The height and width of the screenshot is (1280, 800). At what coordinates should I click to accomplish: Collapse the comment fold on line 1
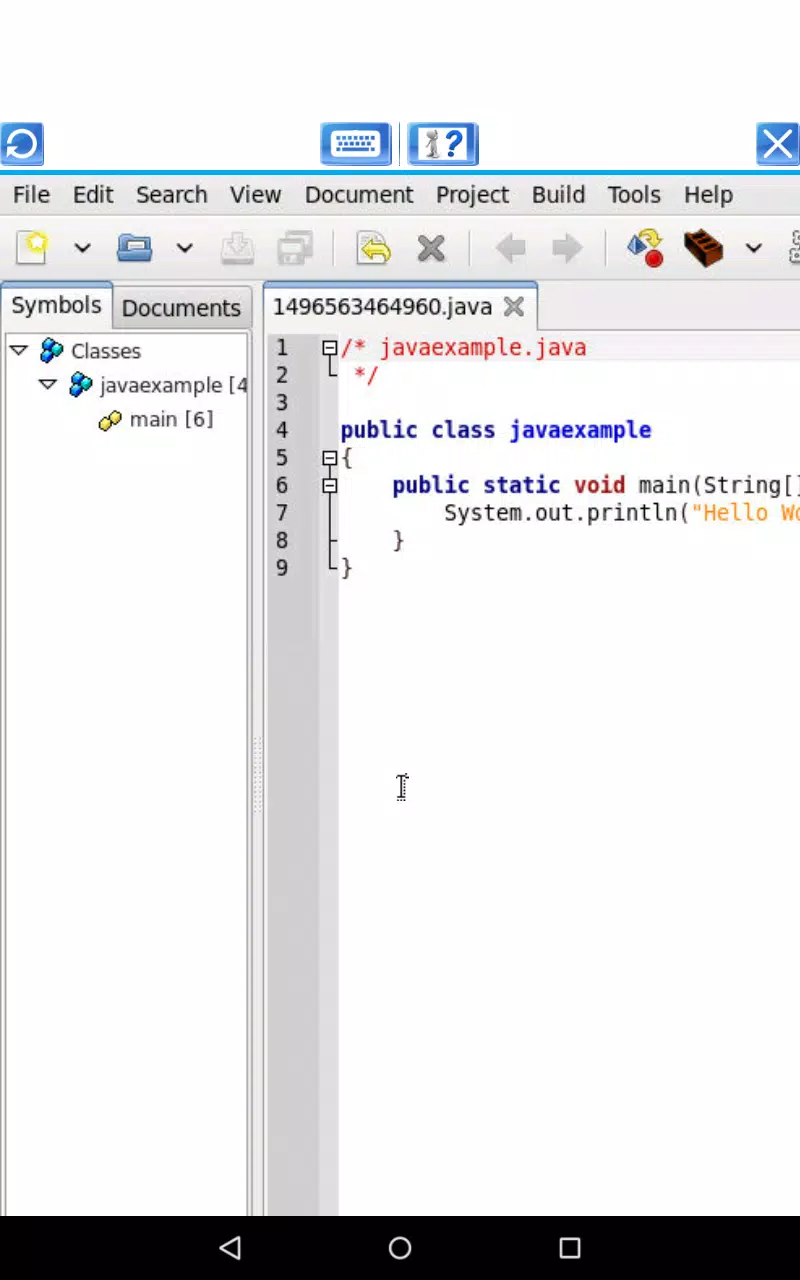329,348
